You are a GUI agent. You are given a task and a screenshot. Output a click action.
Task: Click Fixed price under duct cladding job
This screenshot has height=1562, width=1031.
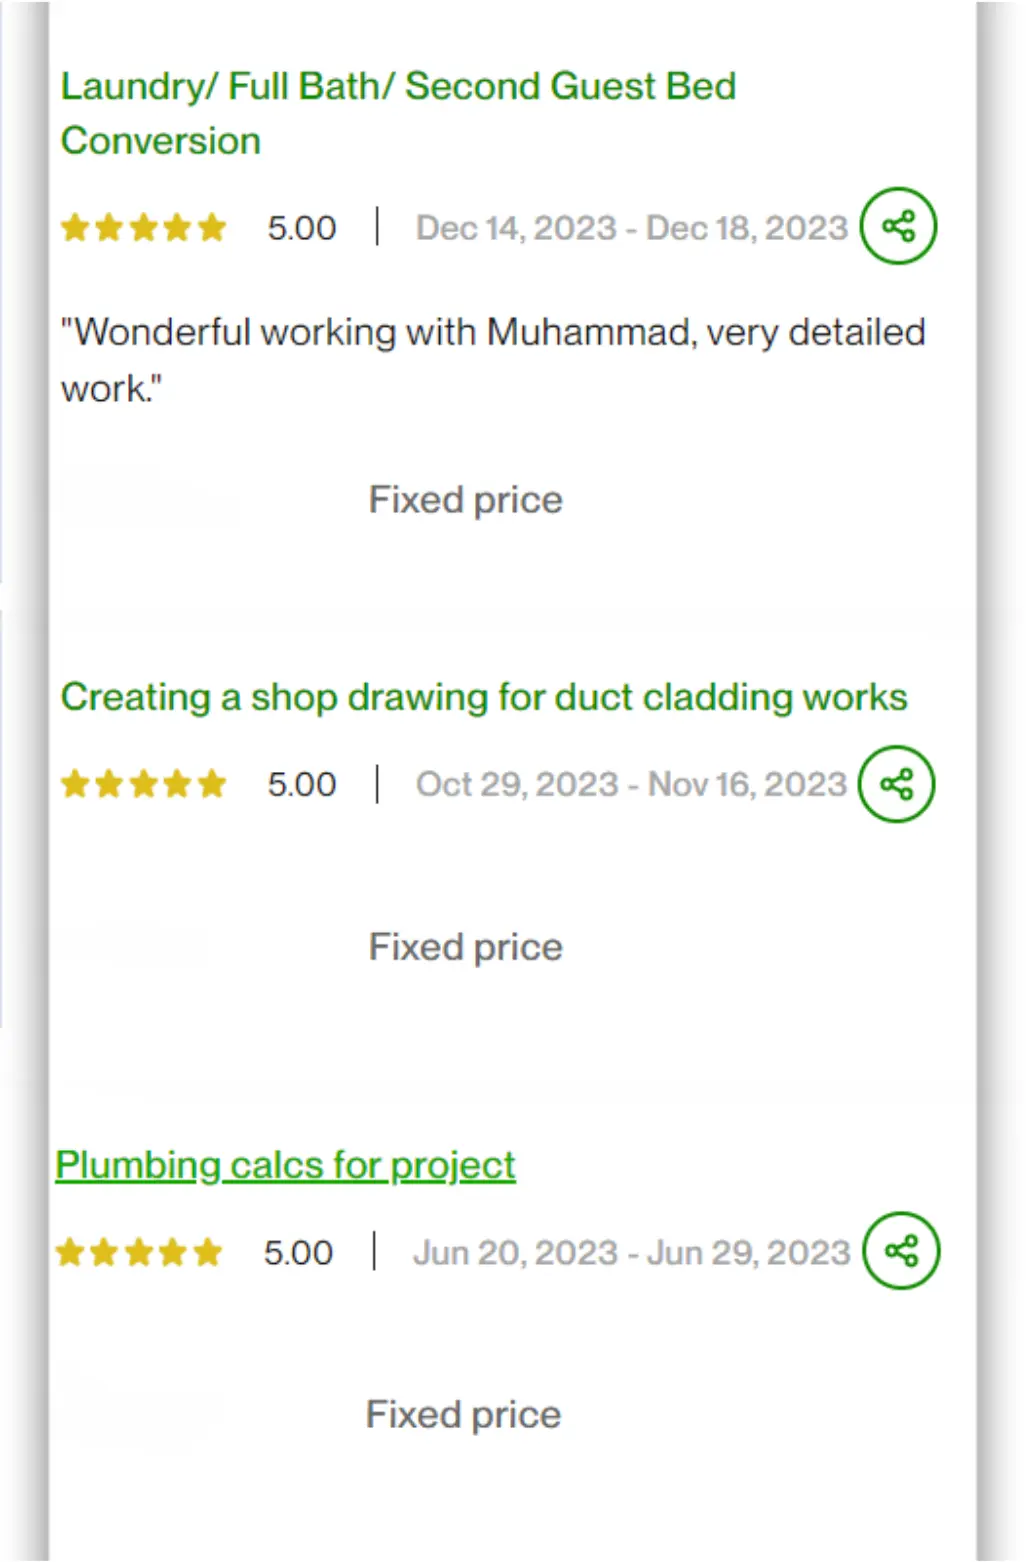[x=466, y=947]
